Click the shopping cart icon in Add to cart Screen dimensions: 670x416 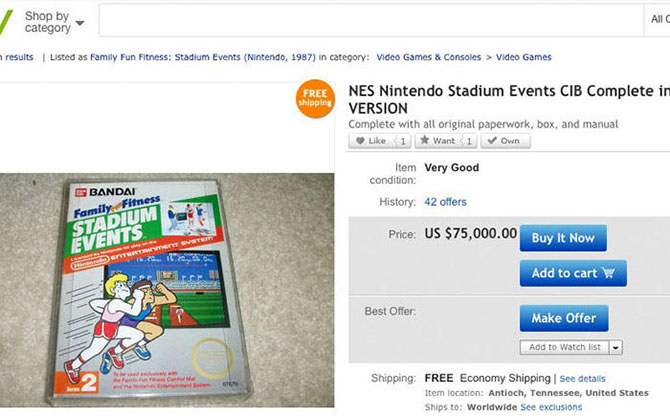pyautogui.click(x=608, y=272)
